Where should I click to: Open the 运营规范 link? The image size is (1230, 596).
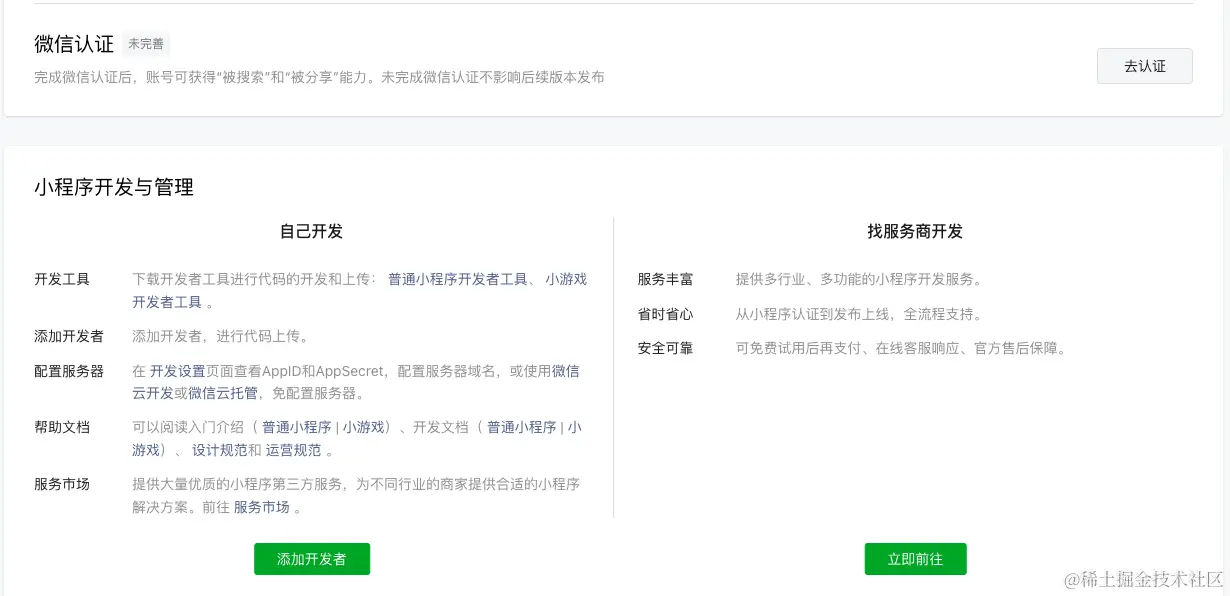point(294,450)
